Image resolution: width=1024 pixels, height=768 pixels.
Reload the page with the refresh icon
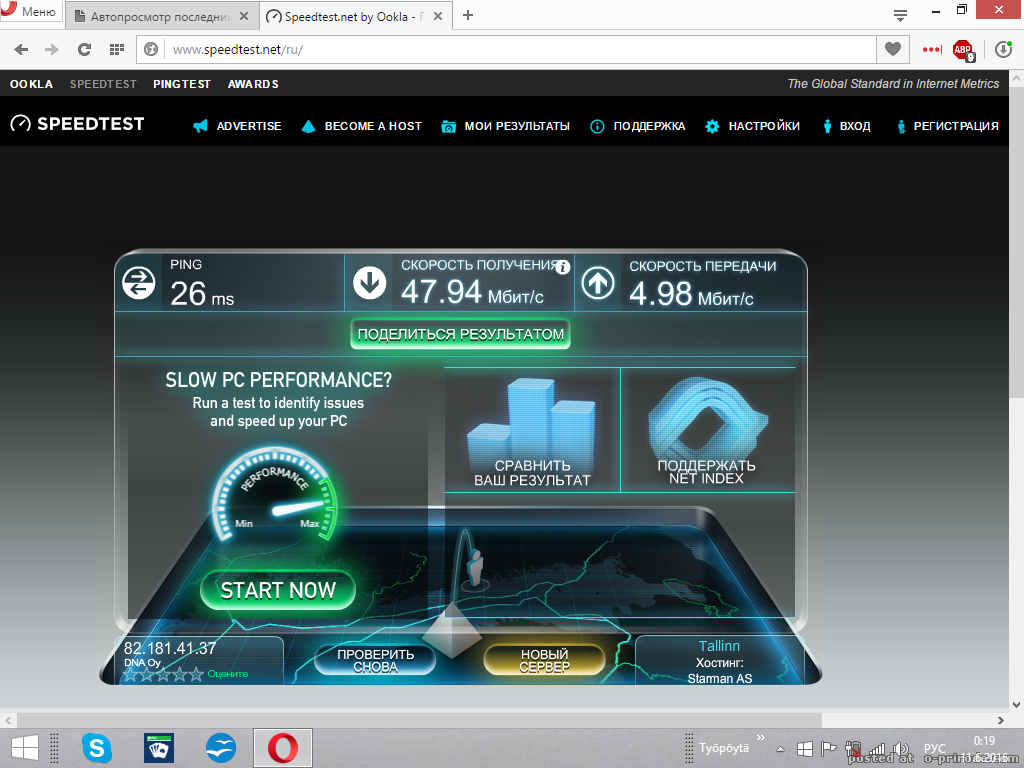(84, 49)
